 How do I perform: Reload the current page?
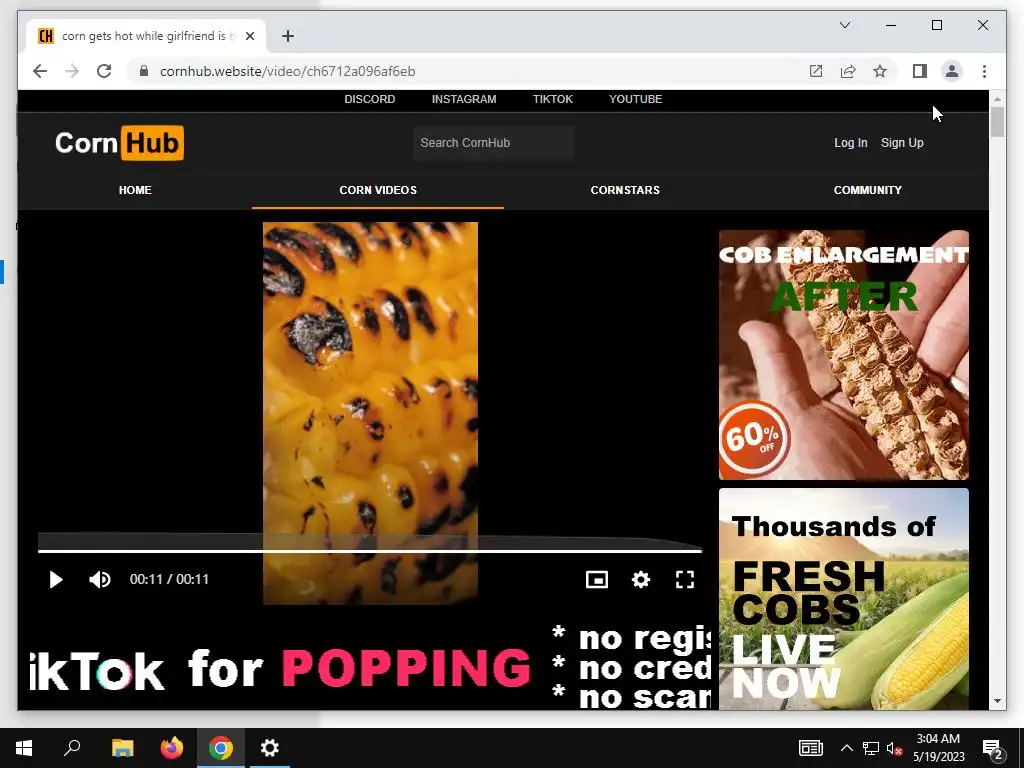point(104,71)
